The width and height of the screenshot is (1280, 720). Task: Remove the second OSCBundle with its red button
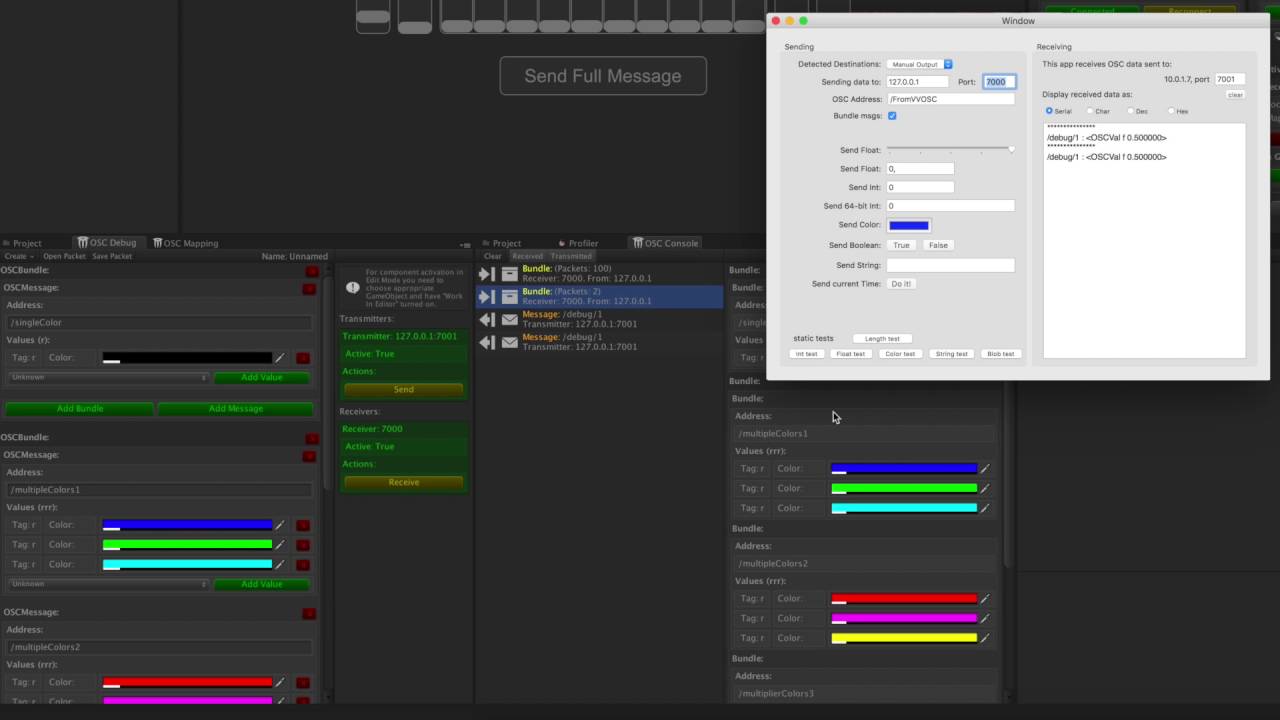pyautogui.click(x=312, y=438)
